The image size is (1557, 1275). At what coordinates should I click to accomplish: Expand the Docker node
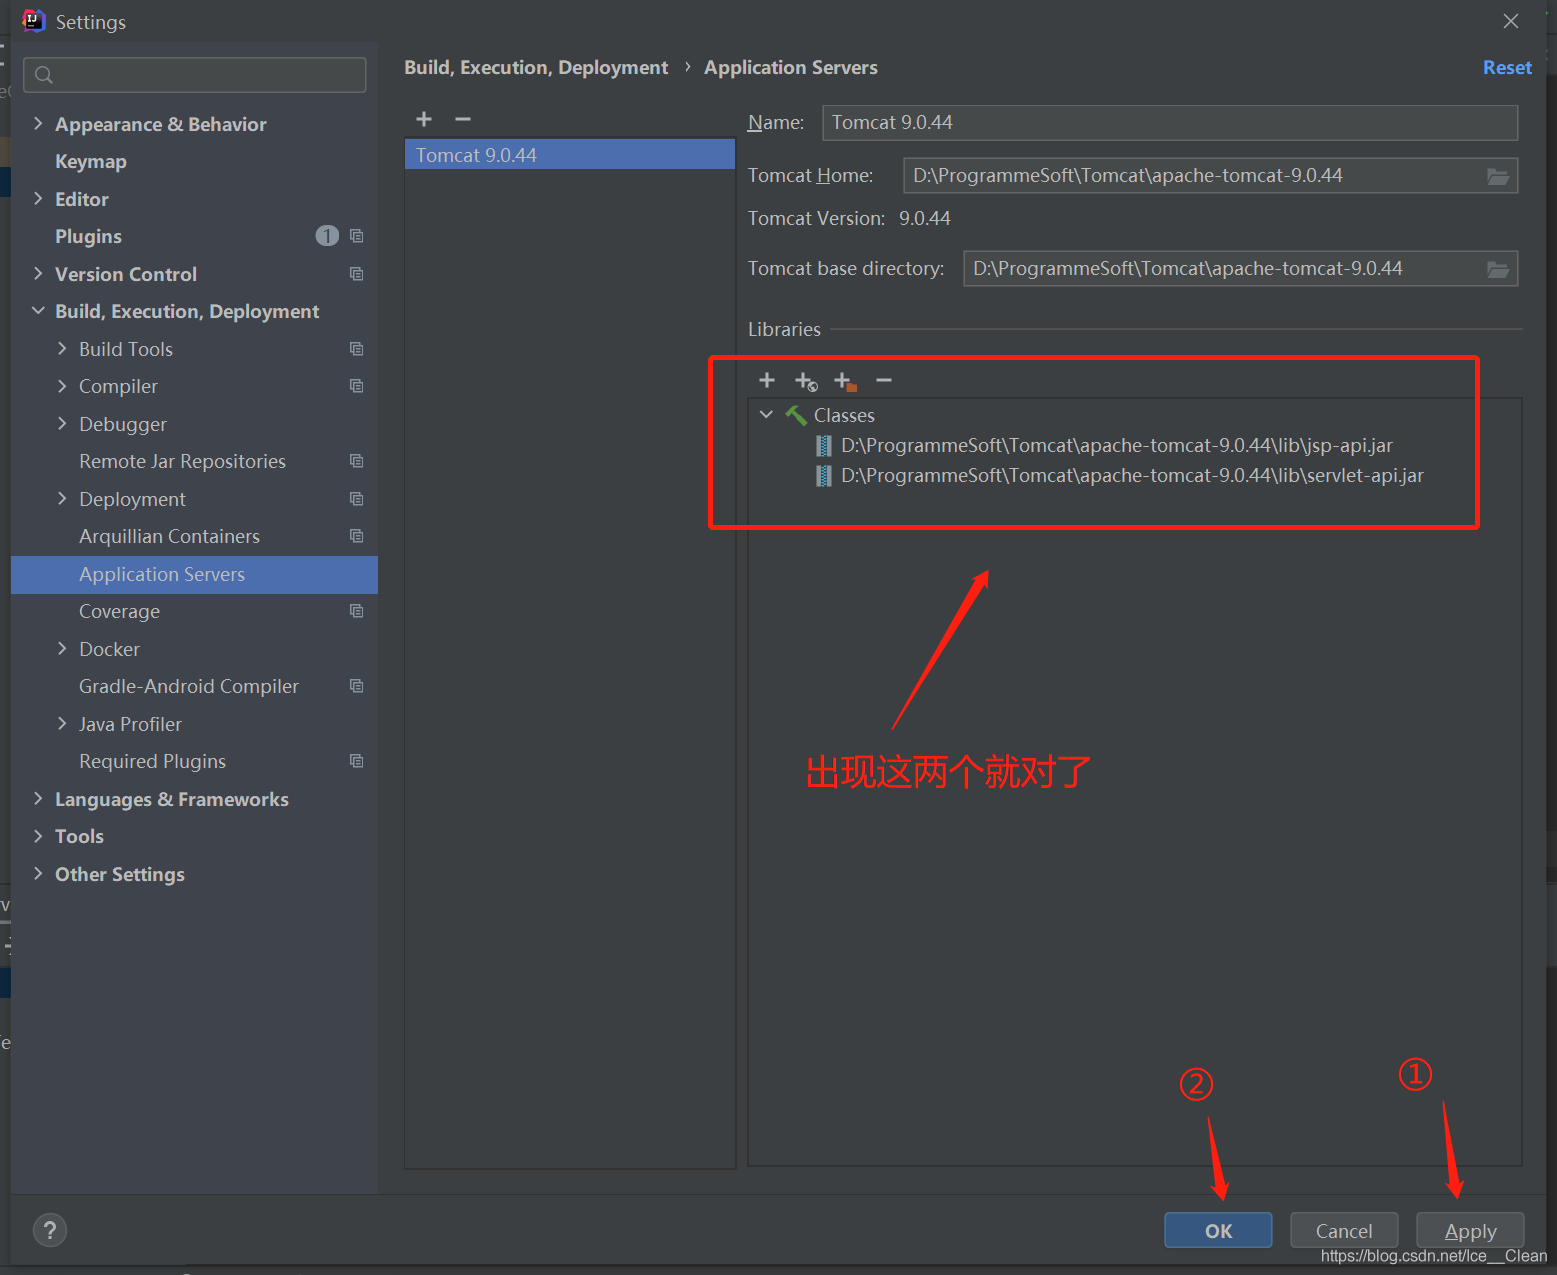(x=62, y=649)
